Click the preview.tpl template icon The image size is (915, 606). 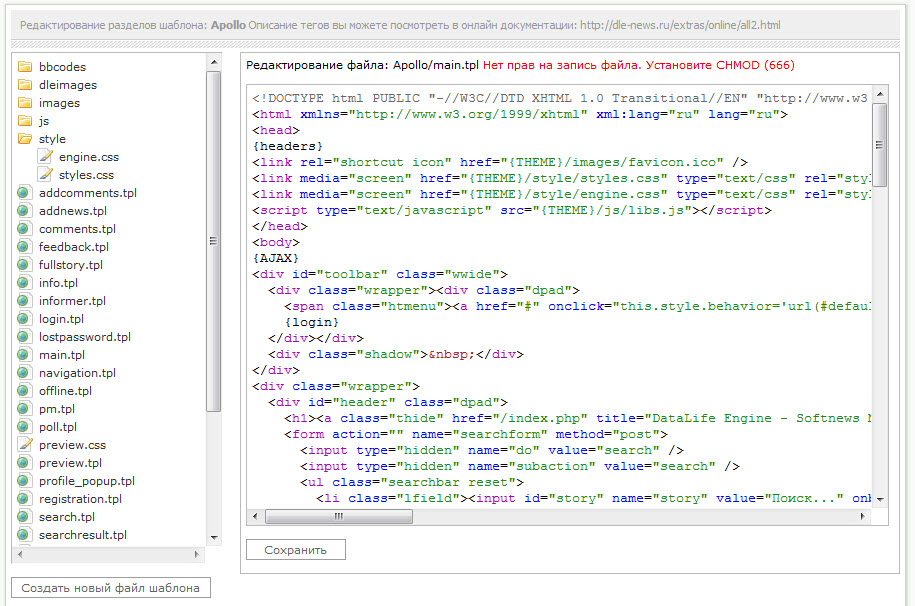24,463
